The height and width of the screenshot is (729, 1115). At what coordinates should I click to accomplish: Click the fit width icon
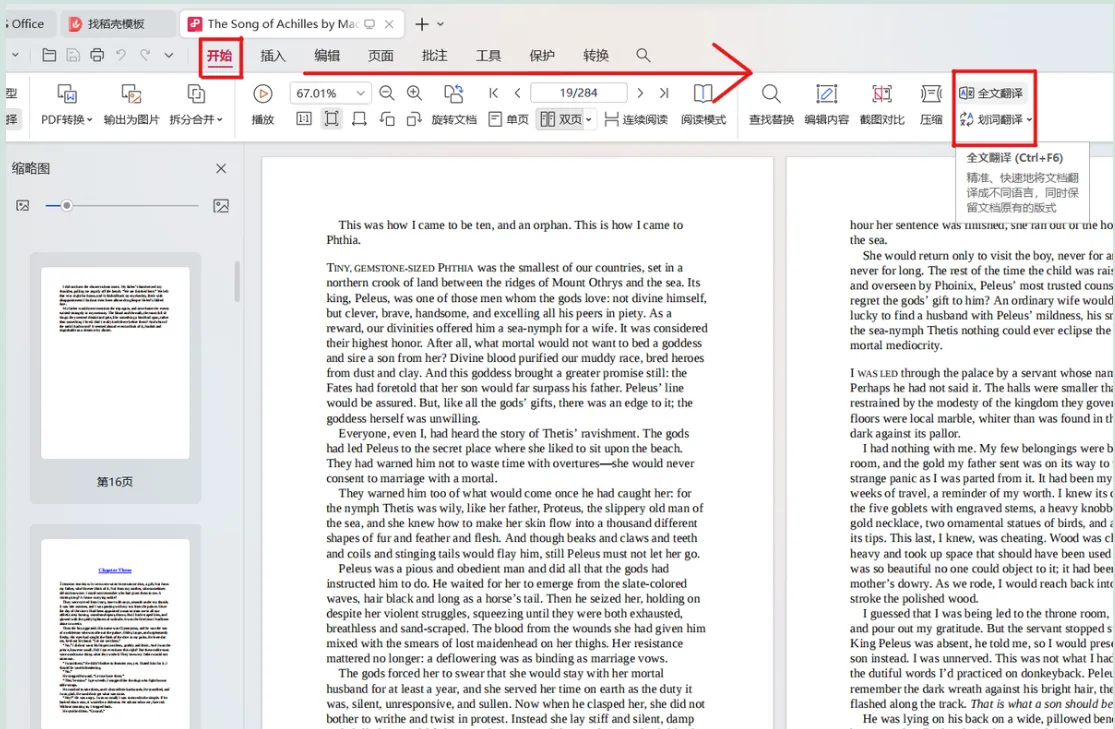tap(359, 119)
